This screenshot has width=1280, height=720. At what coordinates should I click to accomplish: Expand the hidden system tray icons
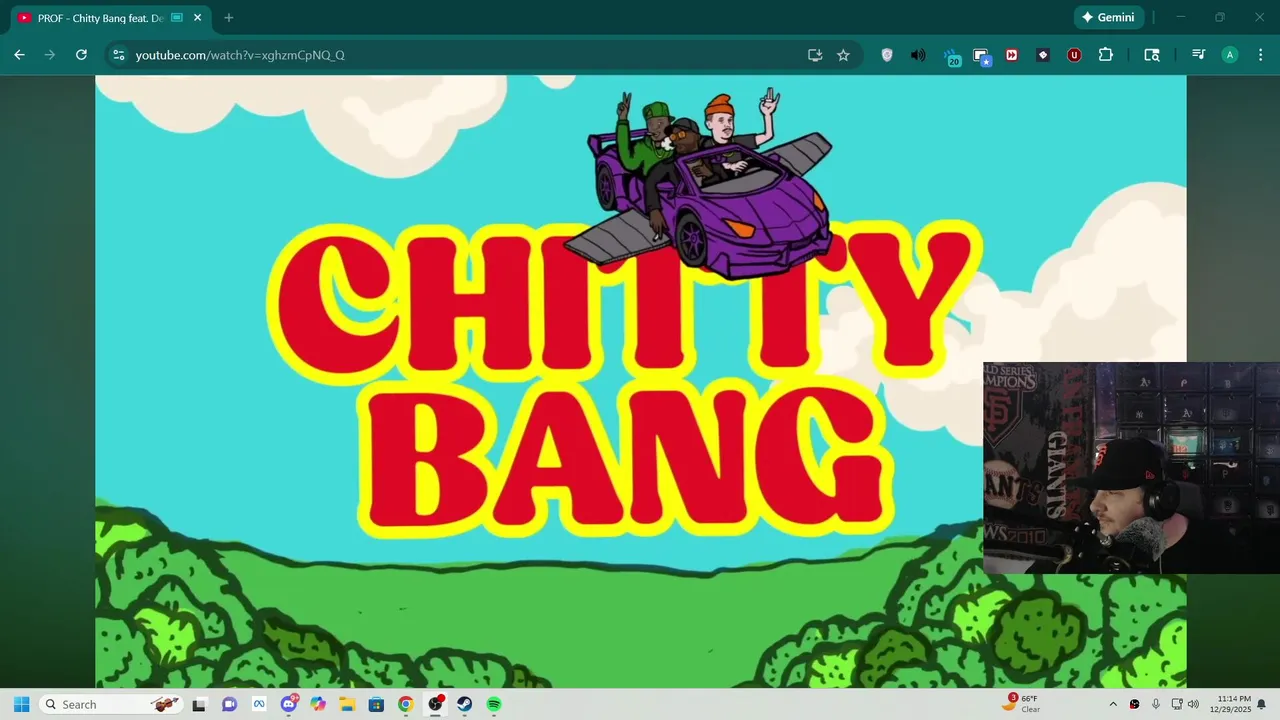[1113, 704]
